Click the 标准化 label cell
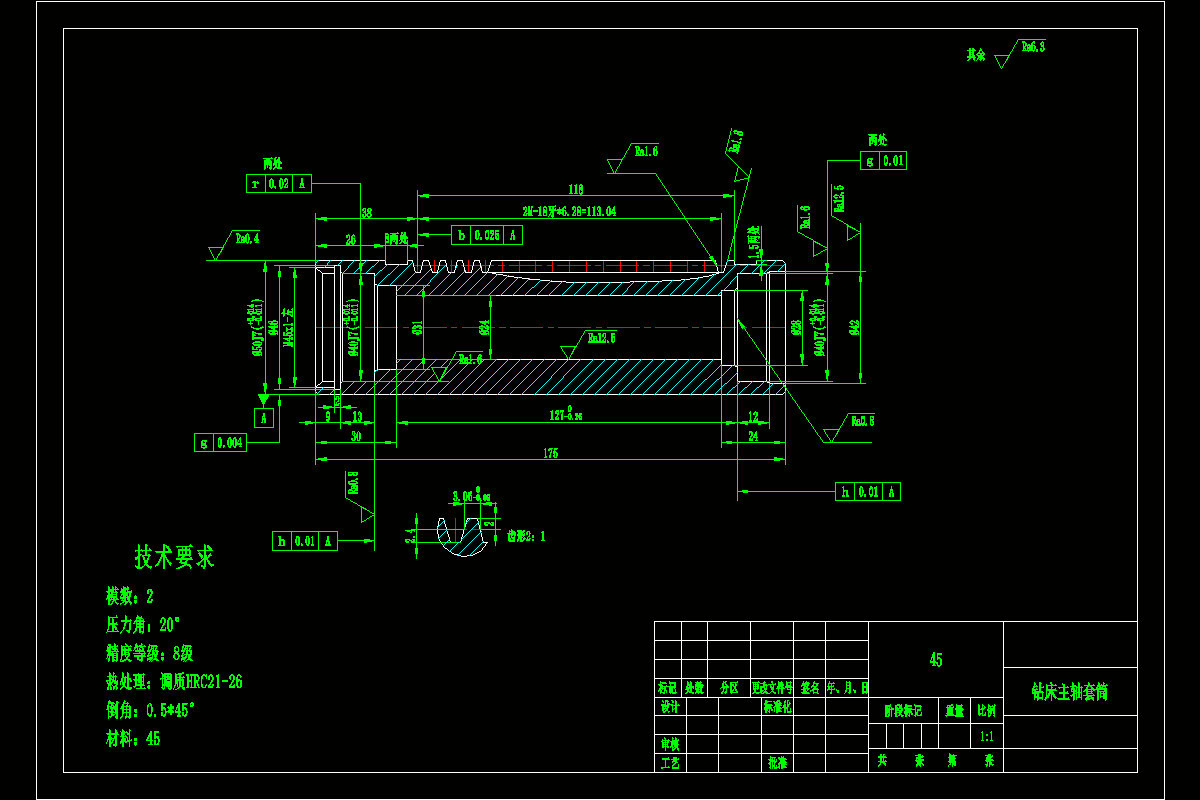The height and width of the screenshot is (800, 1200). (777, 707)
